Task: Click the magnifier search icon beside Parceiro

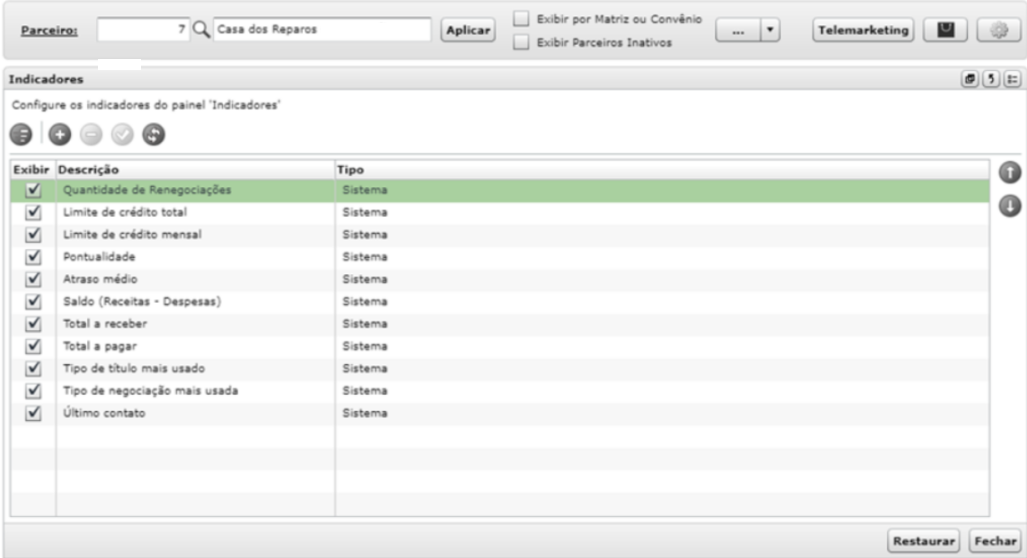Action: coord(202,29)
